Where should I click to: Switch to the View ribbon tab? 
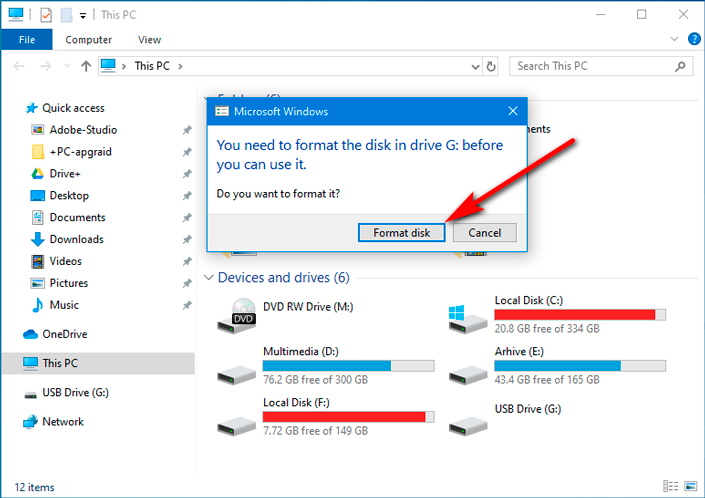coord(149,40)
